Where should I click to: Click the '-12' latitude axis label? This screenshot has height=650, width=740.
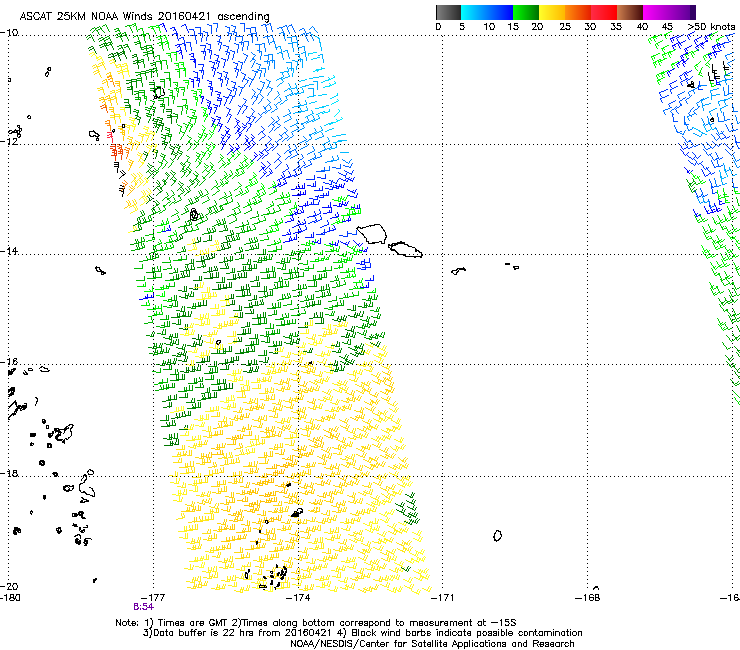tap(9, 141)
